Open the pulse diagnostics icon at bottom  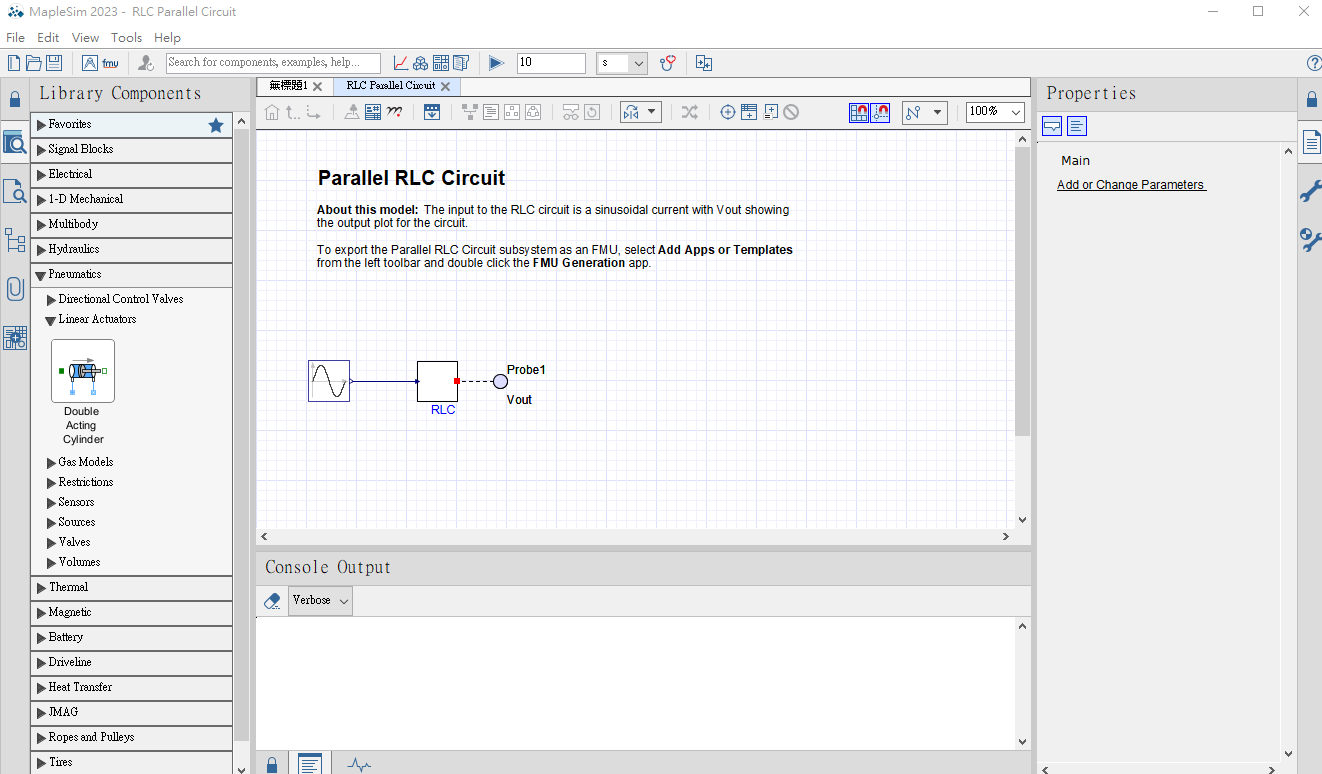coord(359,765)
